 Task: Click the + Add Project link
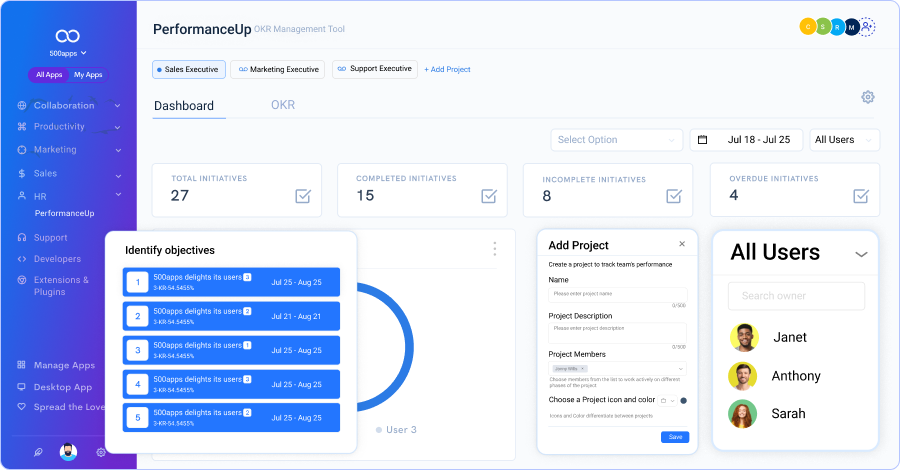pos(447,69)
